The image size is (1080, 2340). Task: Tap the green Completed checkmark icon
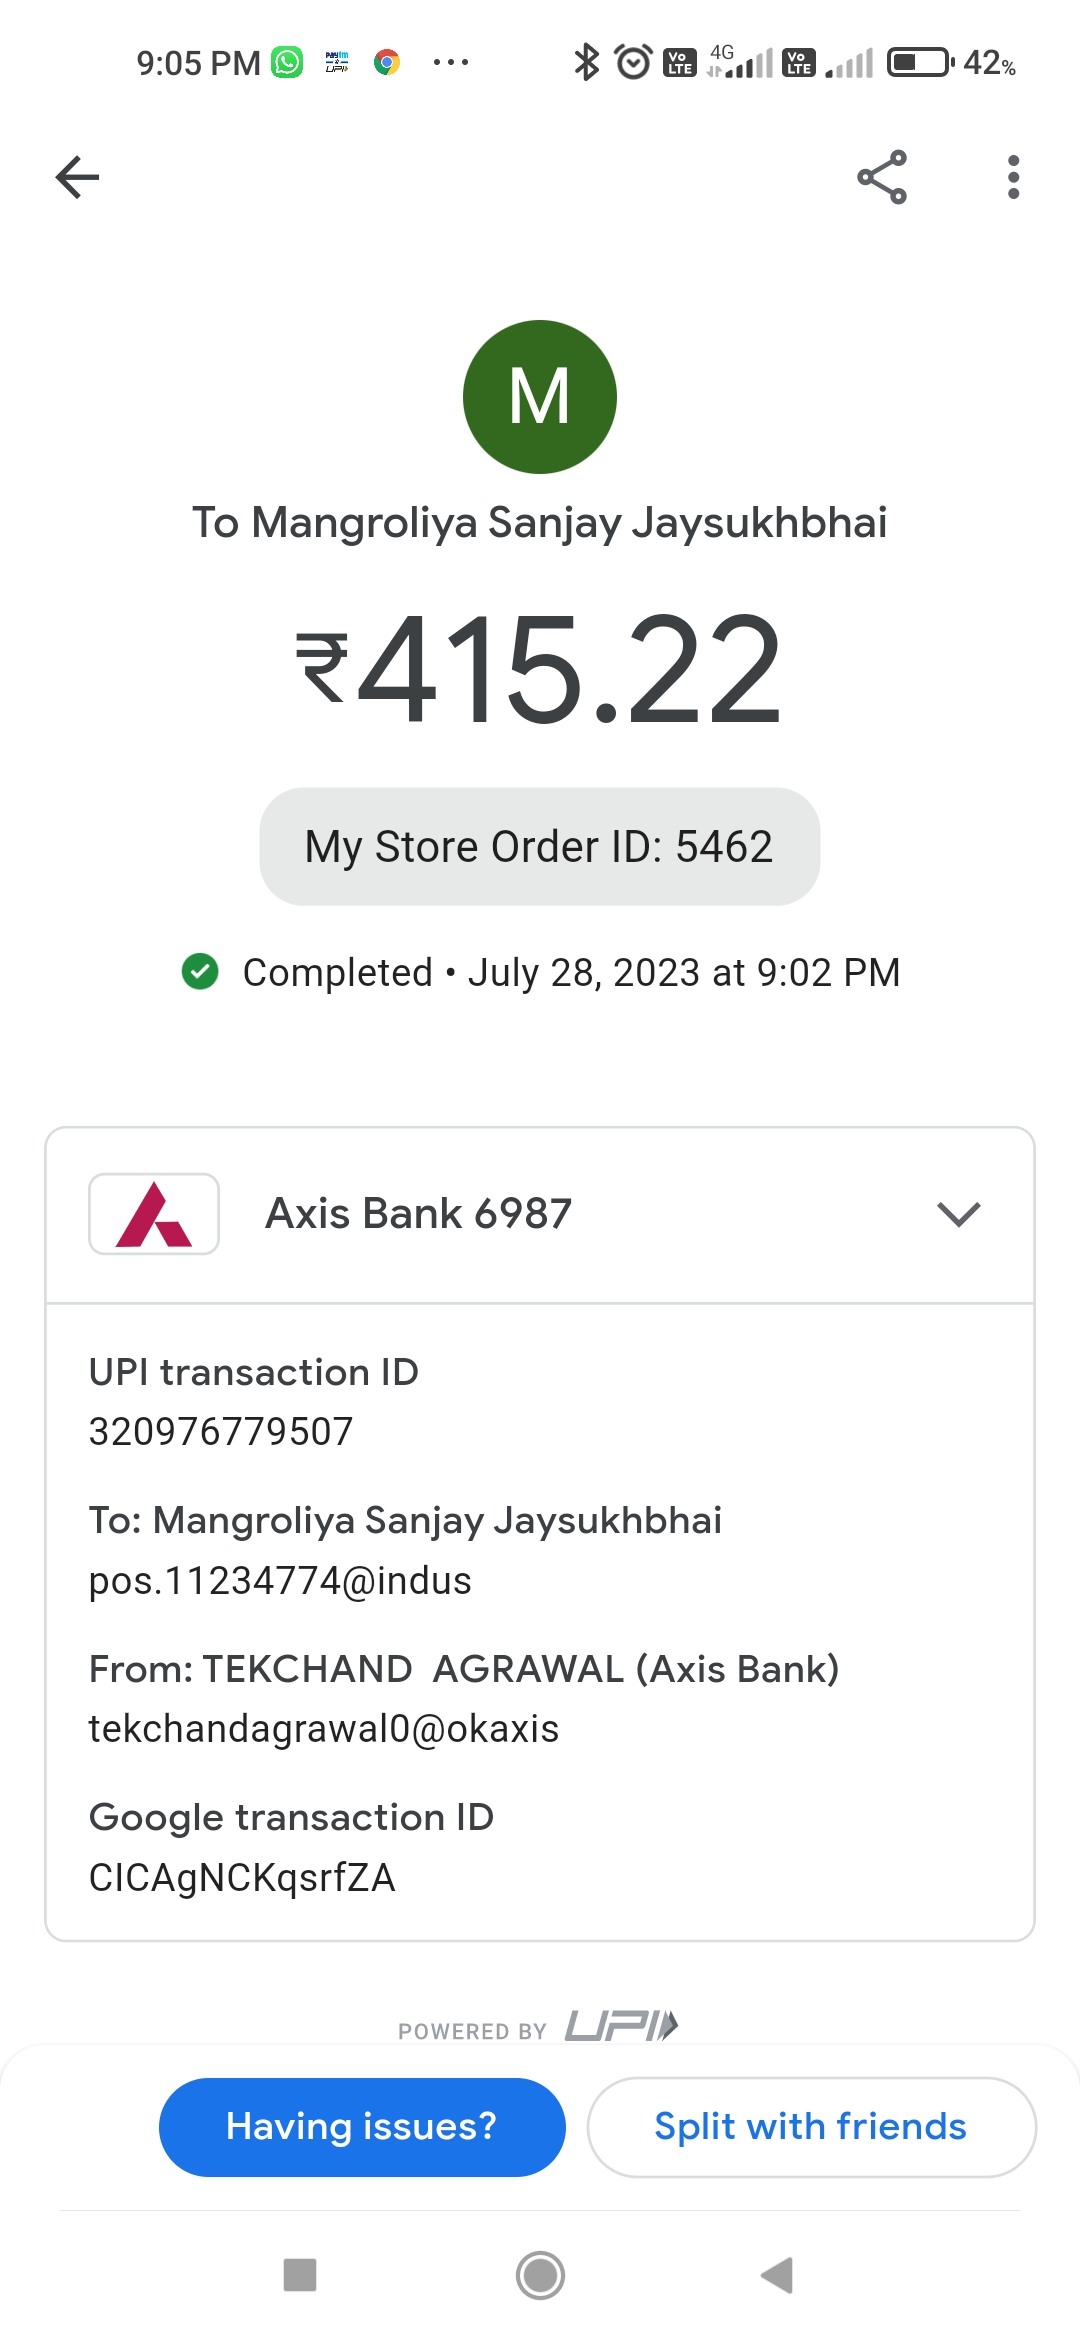(x=200, y=971)
